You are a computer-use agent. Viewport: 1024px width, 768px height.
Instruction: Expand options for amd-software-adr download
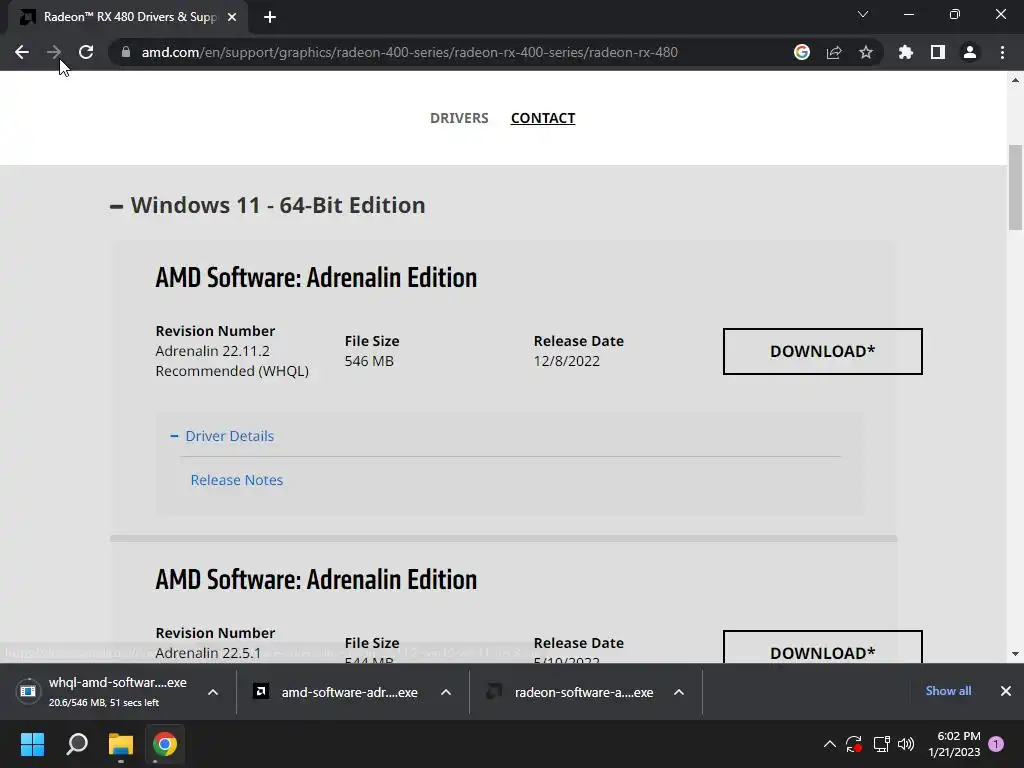(x=446, y=692)
